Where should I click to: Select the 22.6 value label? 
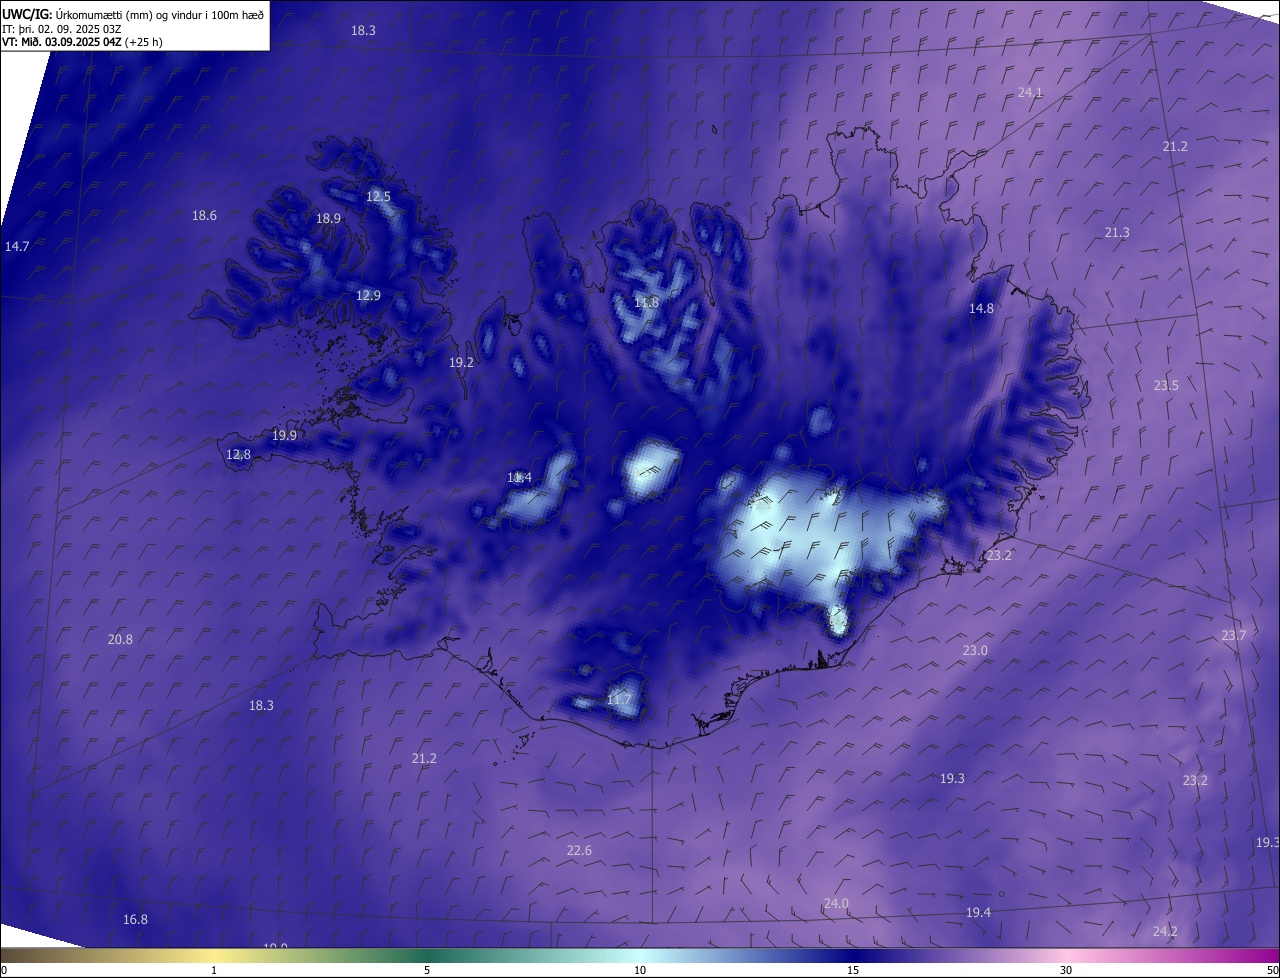579,850
